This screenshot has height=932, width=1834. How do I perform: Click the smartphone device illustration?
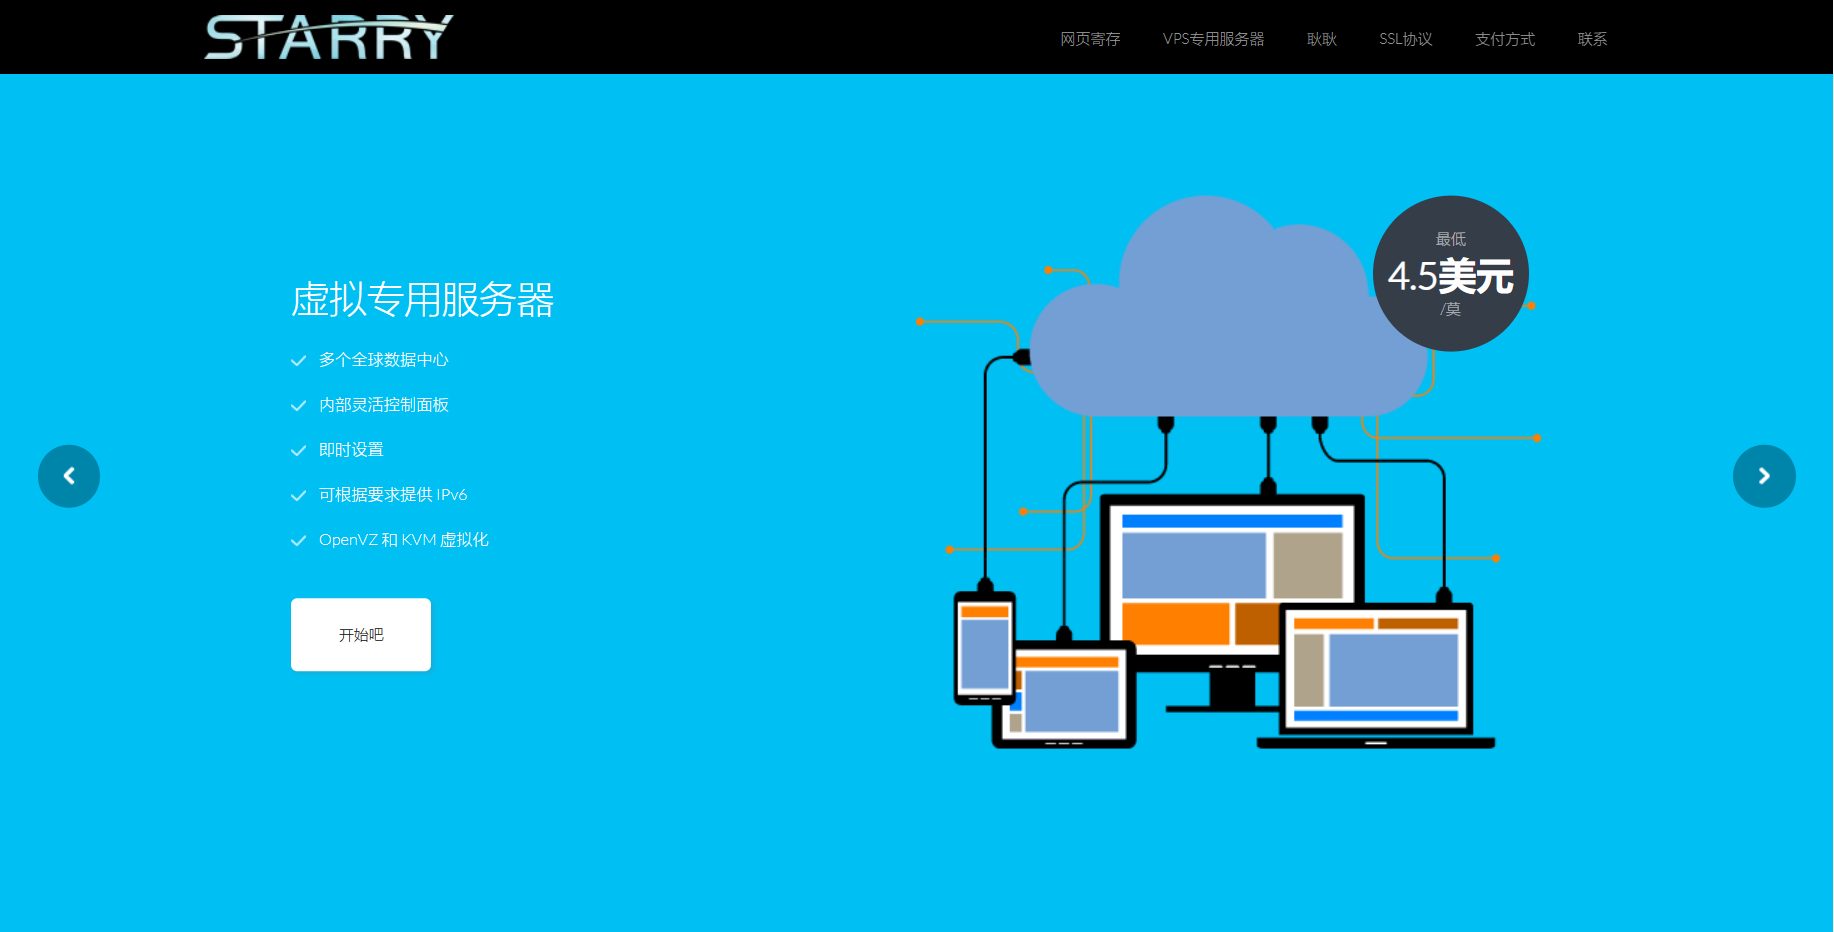[984, 648]
